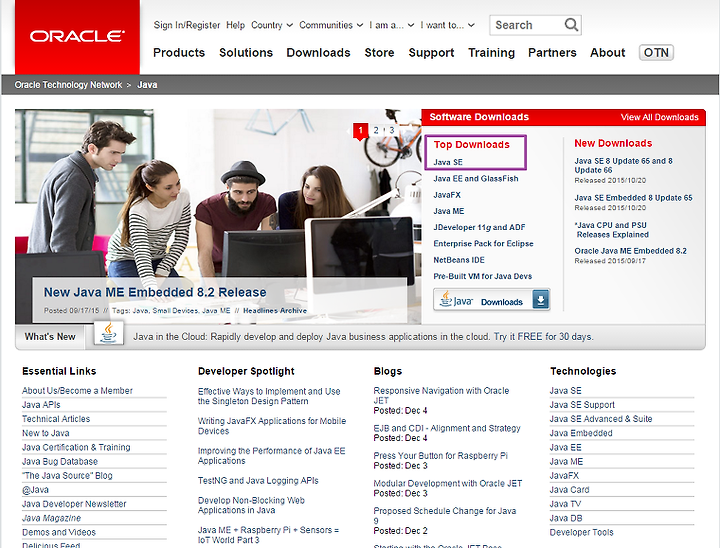Open the Solutions menu
The height and width of the screenshot is (548, 720).
point(246,53)
